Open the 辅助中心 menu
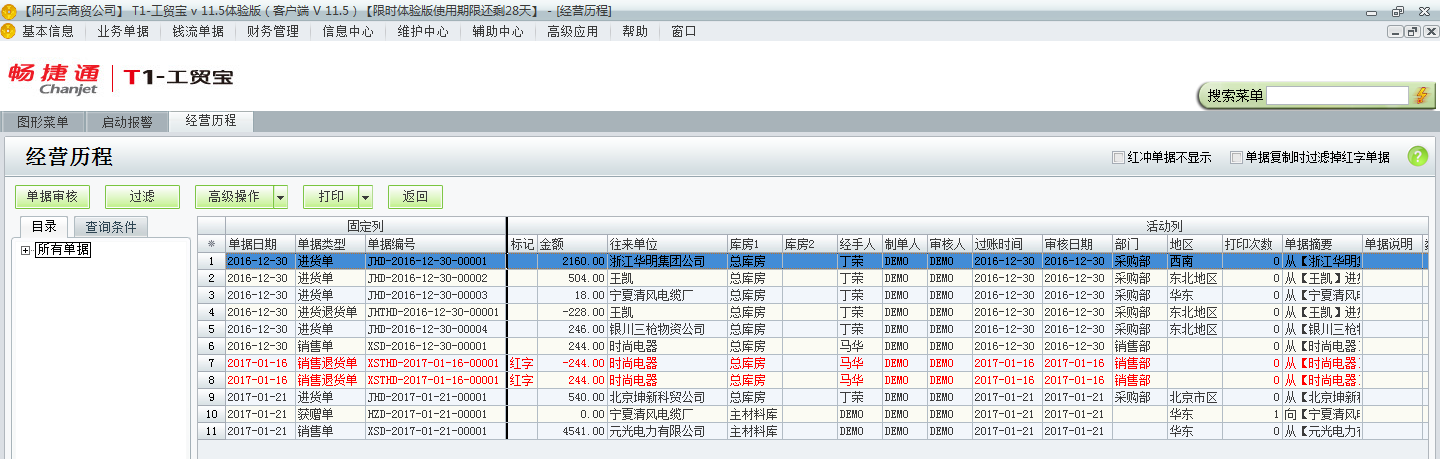 [498, 31]
